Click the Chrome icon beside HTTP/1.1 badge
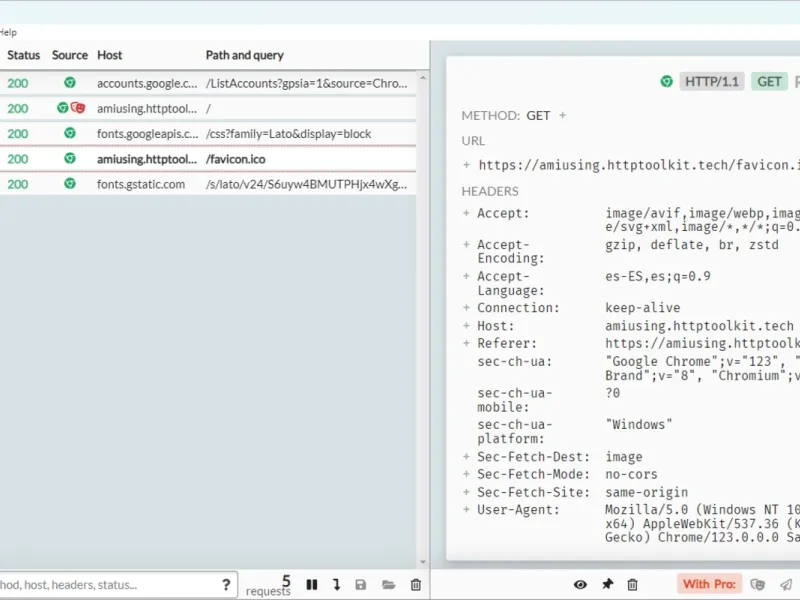The image size is (800, 600). 666,82
